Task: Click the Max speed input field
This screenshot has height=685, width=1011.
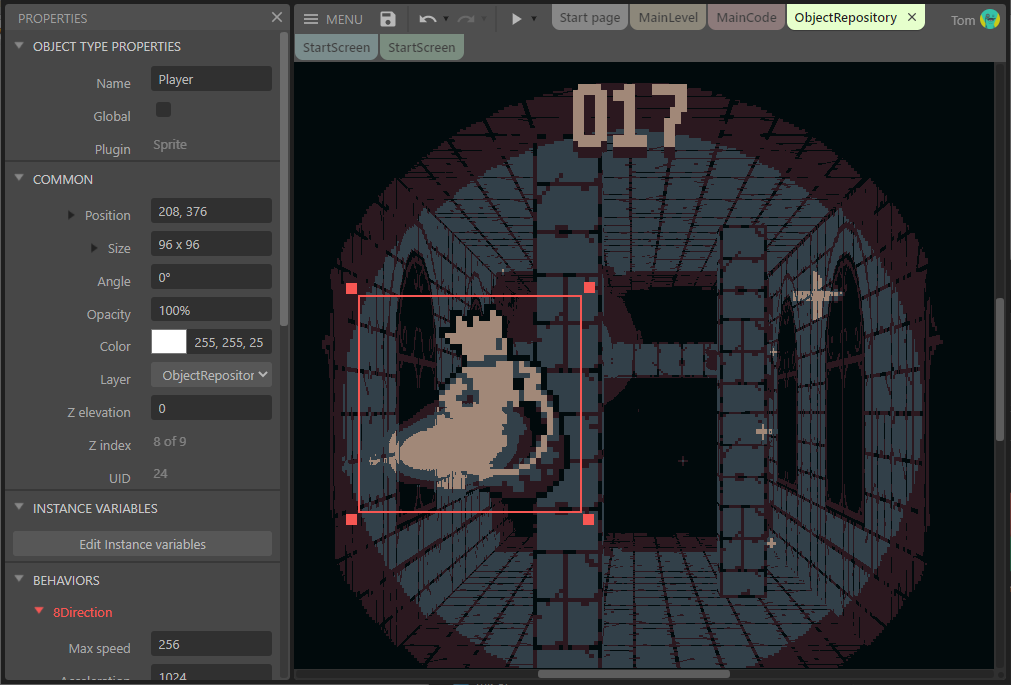Action: coord(211,644)
